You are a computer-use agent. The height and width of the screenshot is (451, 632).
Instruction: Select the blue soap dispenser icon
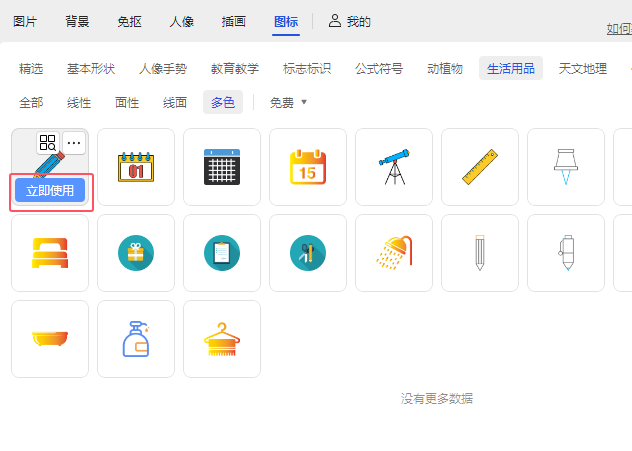[x=136, y=339]
